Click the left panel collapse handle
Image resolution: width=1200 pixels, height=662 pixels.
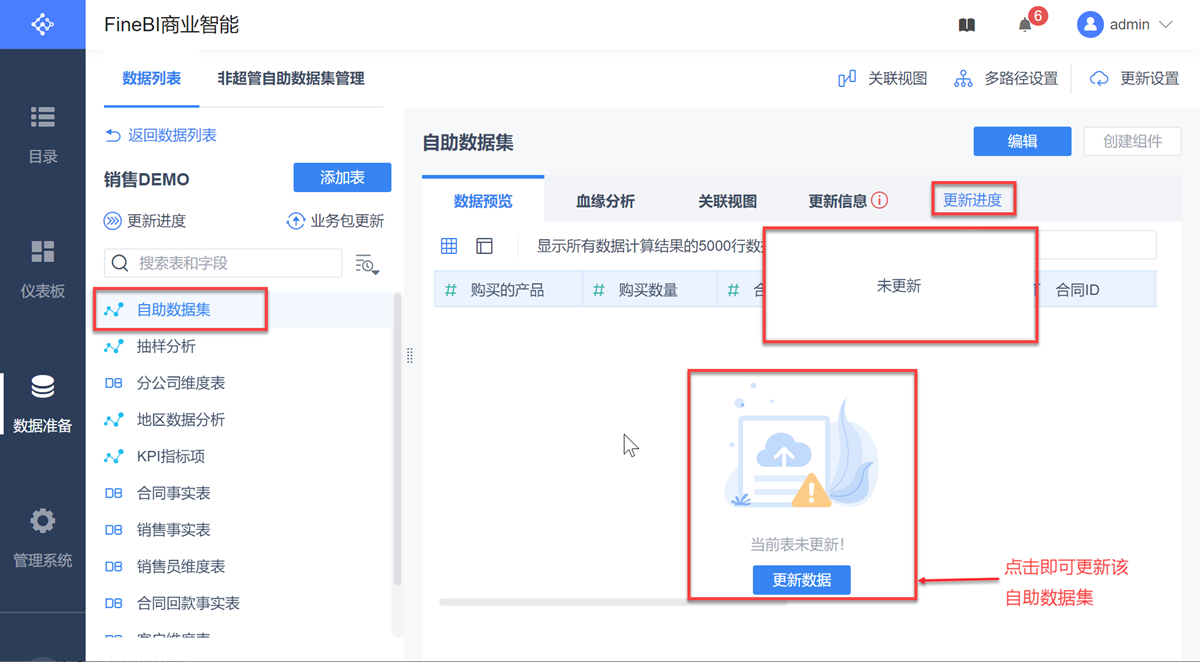coord(410,356)
